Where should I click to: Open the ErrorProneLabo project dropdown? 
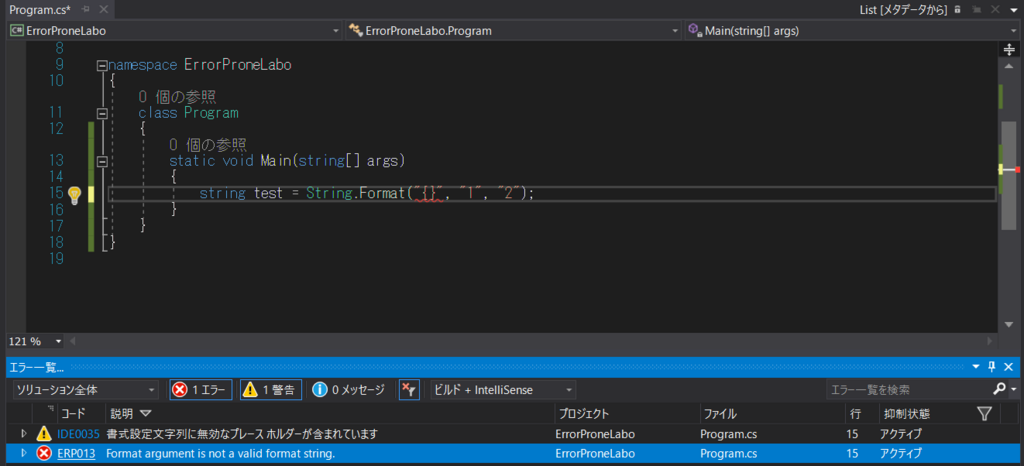(x=174, y=31)
